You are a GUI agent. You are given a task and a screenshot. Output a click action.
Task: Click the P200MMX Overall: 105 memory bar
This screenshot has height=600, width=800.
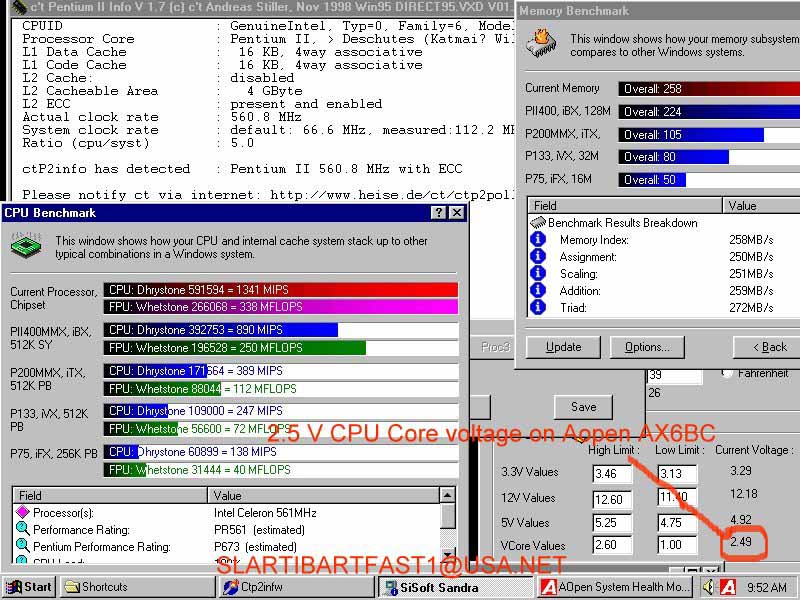pyautogui.click(x=691, y=135)
